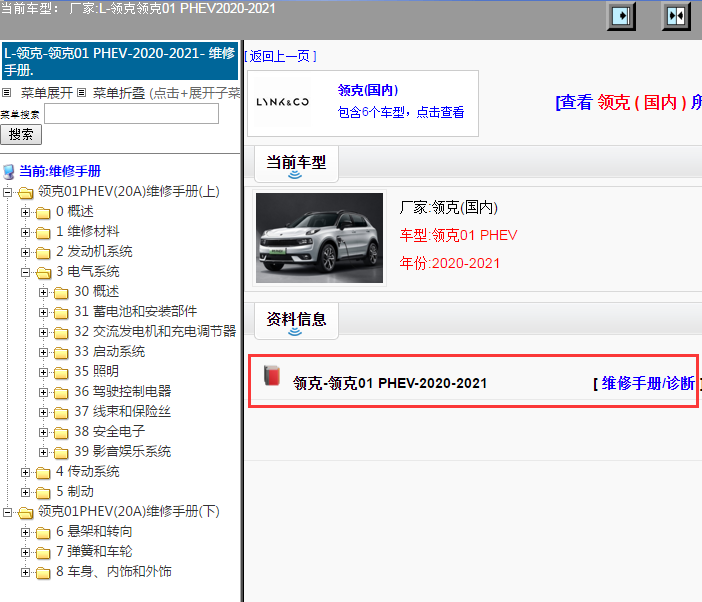Viewport: 702px width, 602px height.
Task: Switch to the 资料信息 tab
Action: tap(296, 320)
